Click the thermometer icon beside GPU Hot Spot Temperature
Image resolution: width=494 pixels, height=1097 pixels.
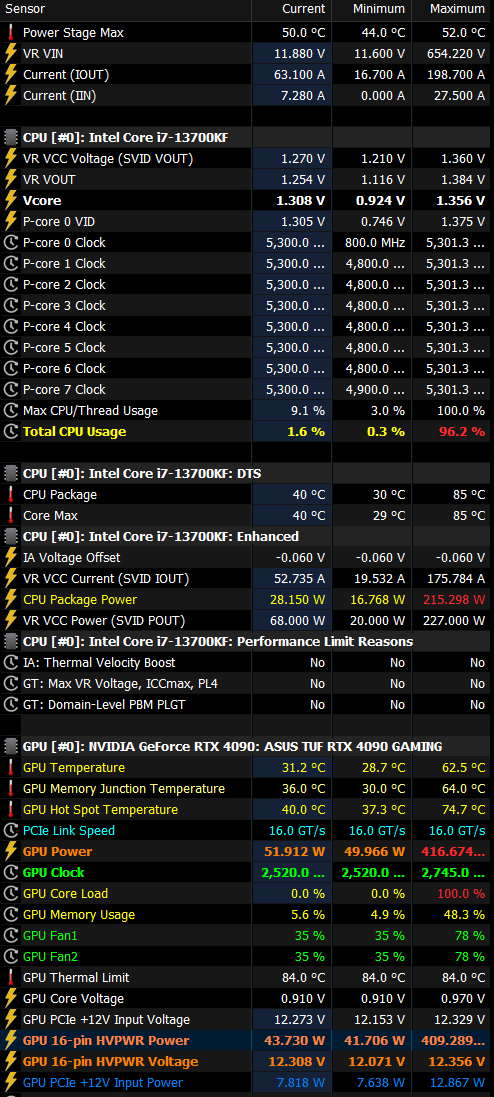(10, 809)
